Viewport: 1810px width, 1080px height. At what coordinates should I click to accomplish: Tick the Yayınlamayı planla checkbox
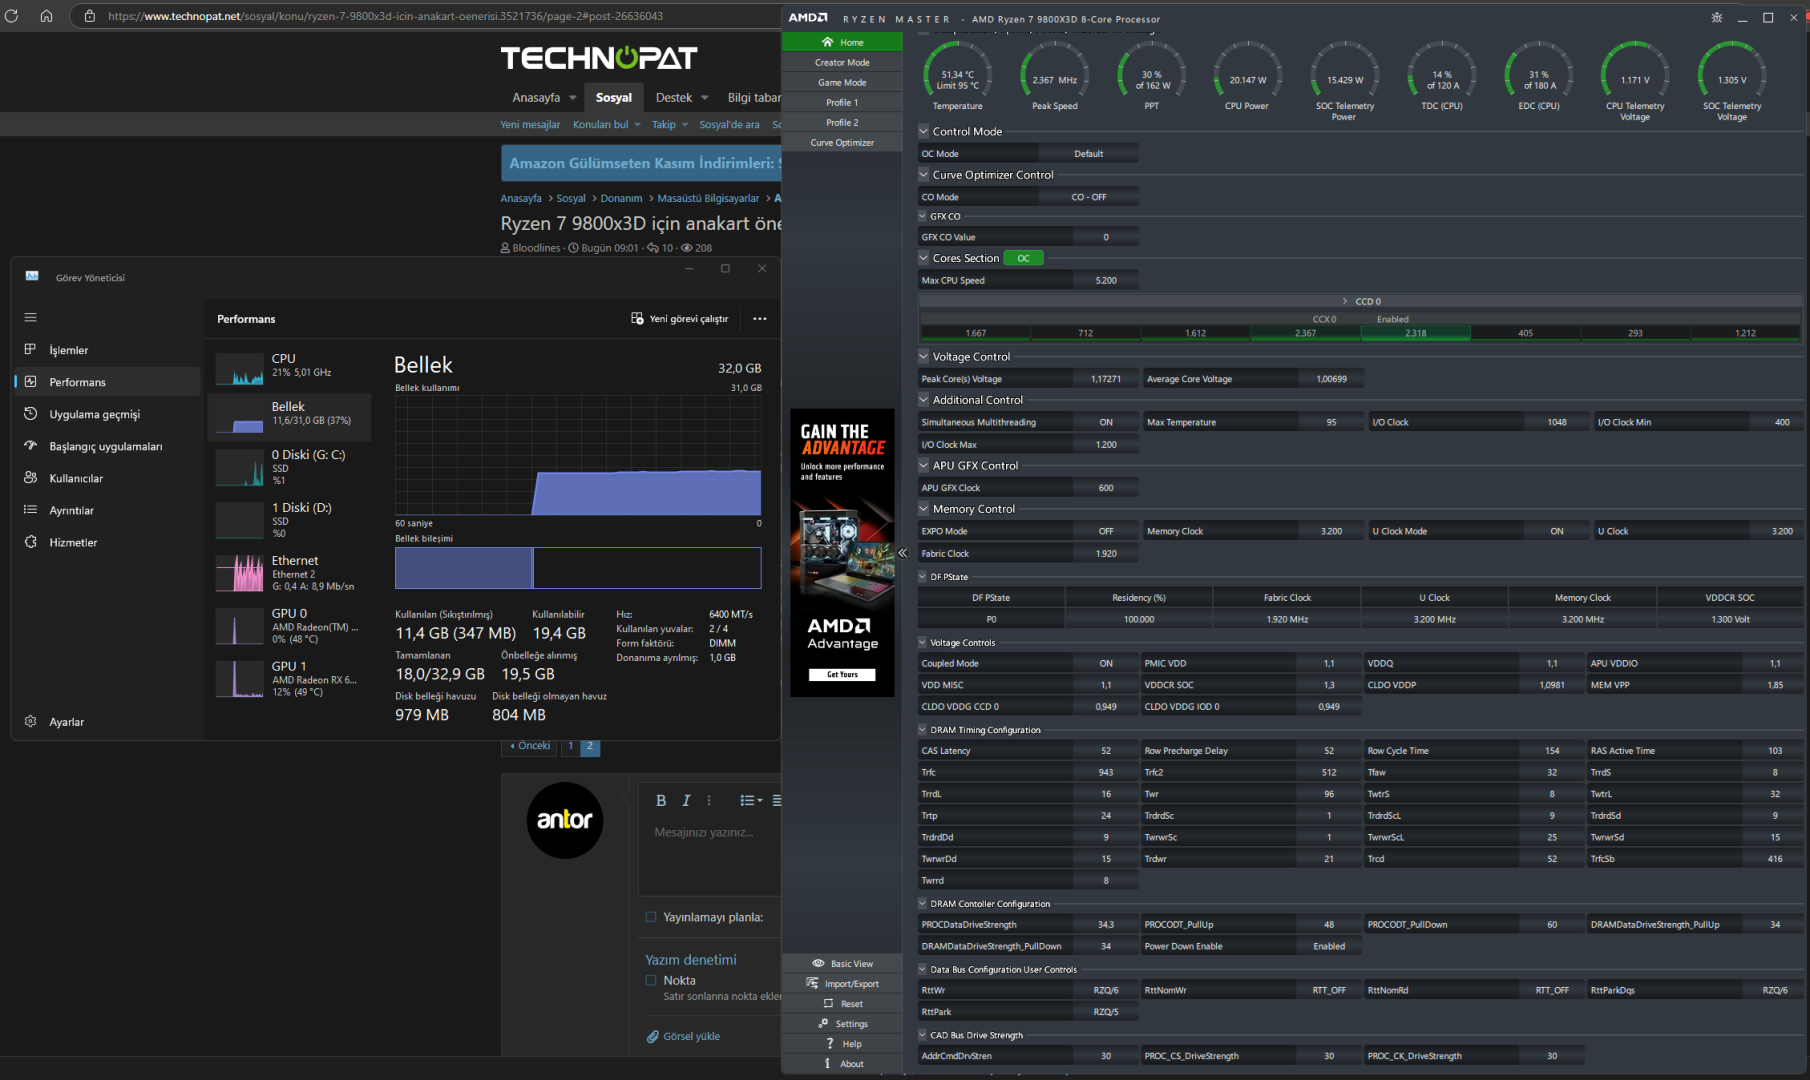pos(651,917)
